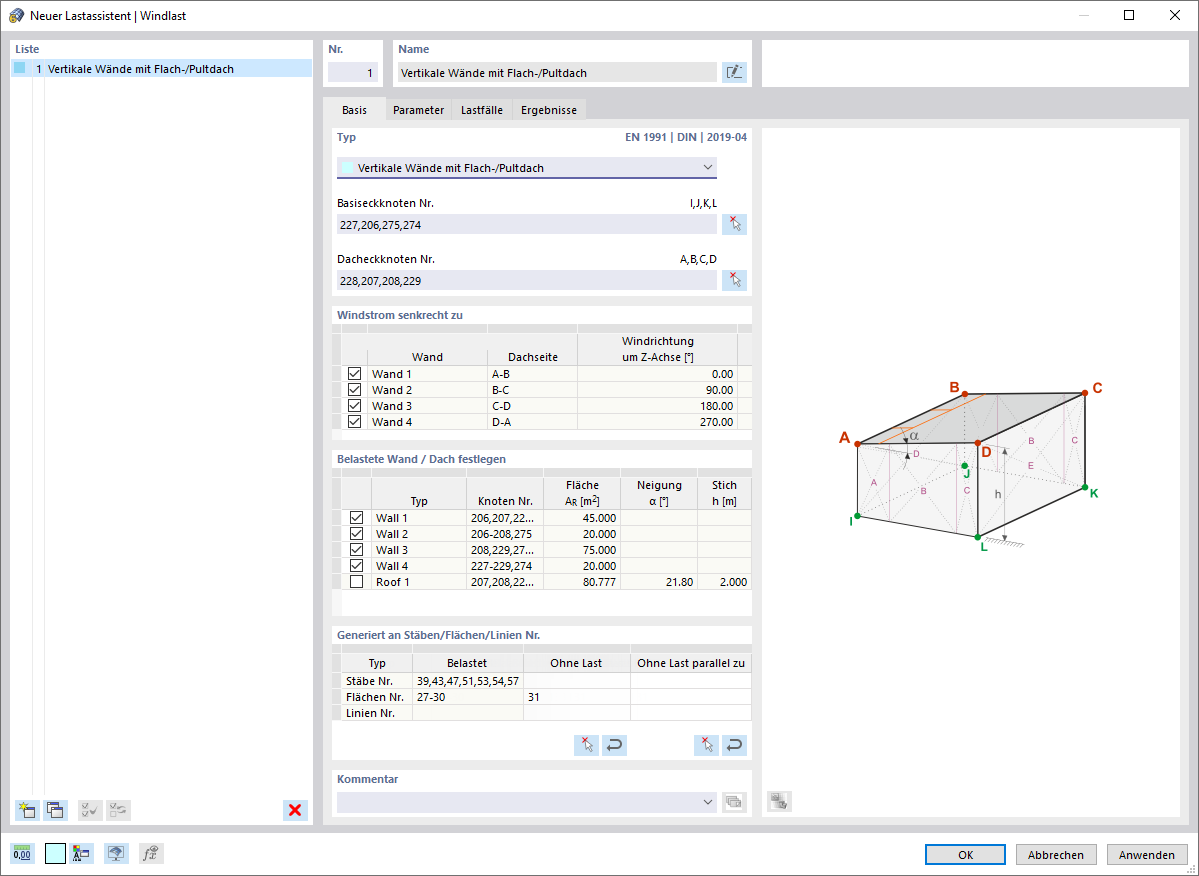This screenshot has width=1199, height=876.
Task: Click the Abbrechen button
Action: pyautogui.click(x=1056, y=855)
